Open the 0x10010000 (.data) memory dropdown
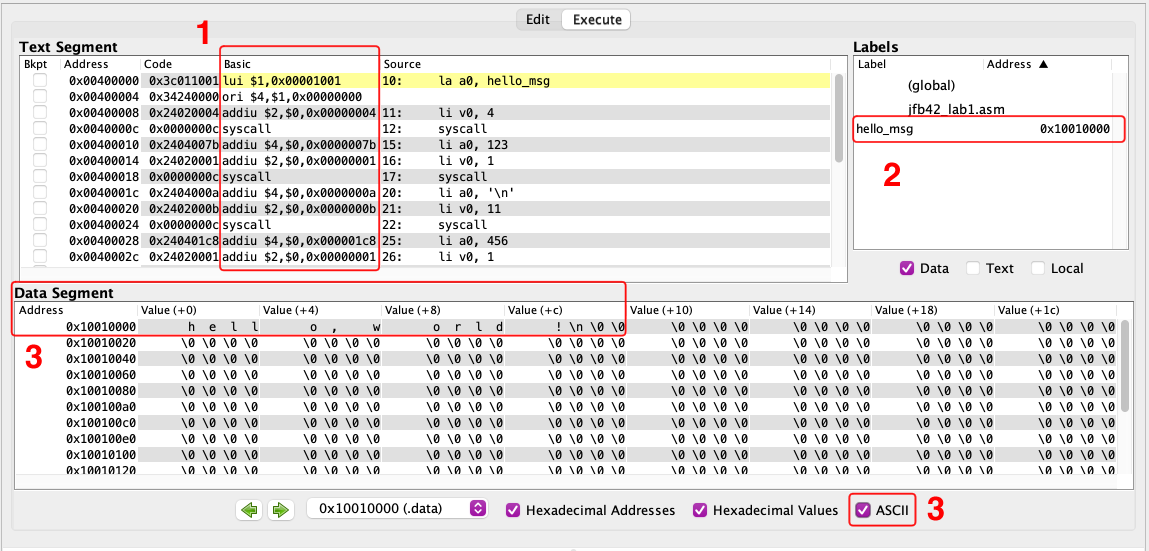 (x=397, y=509)
